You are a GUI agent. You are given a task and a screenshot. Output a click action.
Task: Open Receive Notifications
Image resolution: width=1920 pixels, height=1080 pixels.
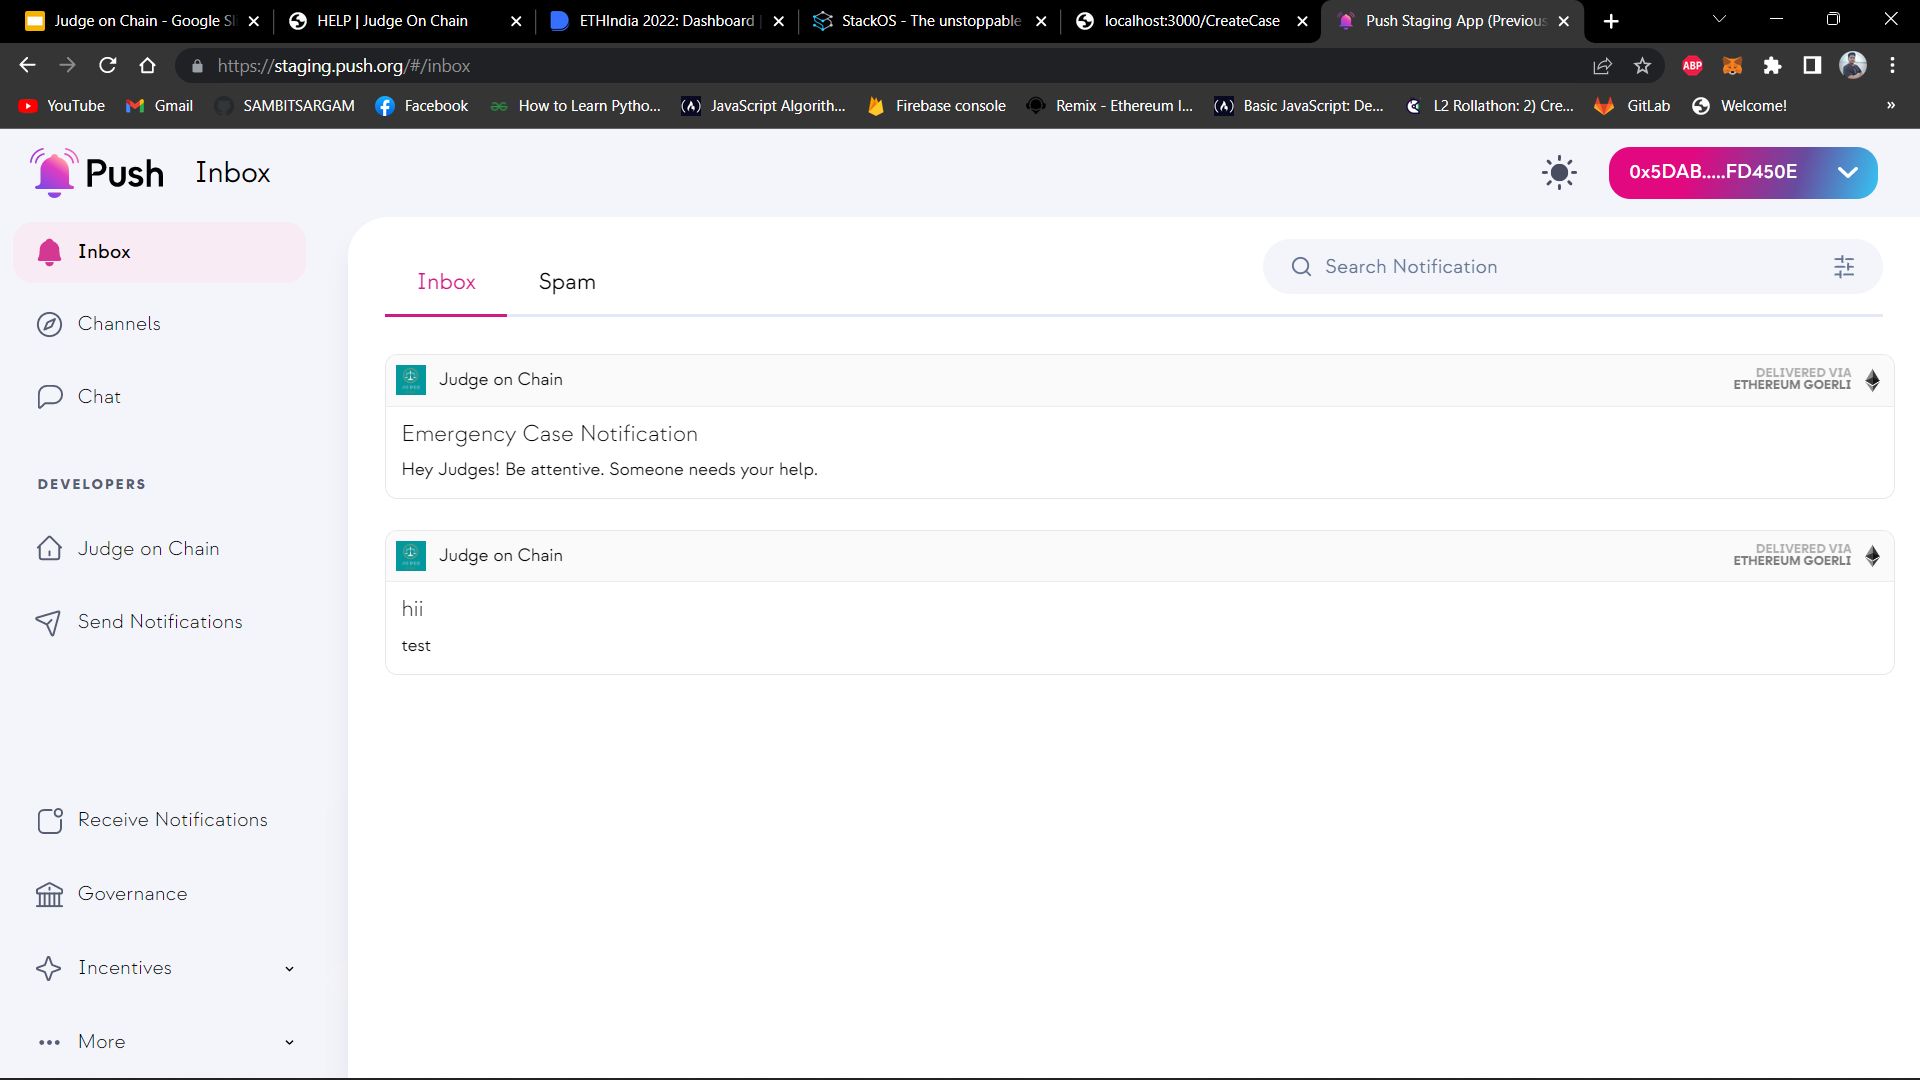point(173,820)
